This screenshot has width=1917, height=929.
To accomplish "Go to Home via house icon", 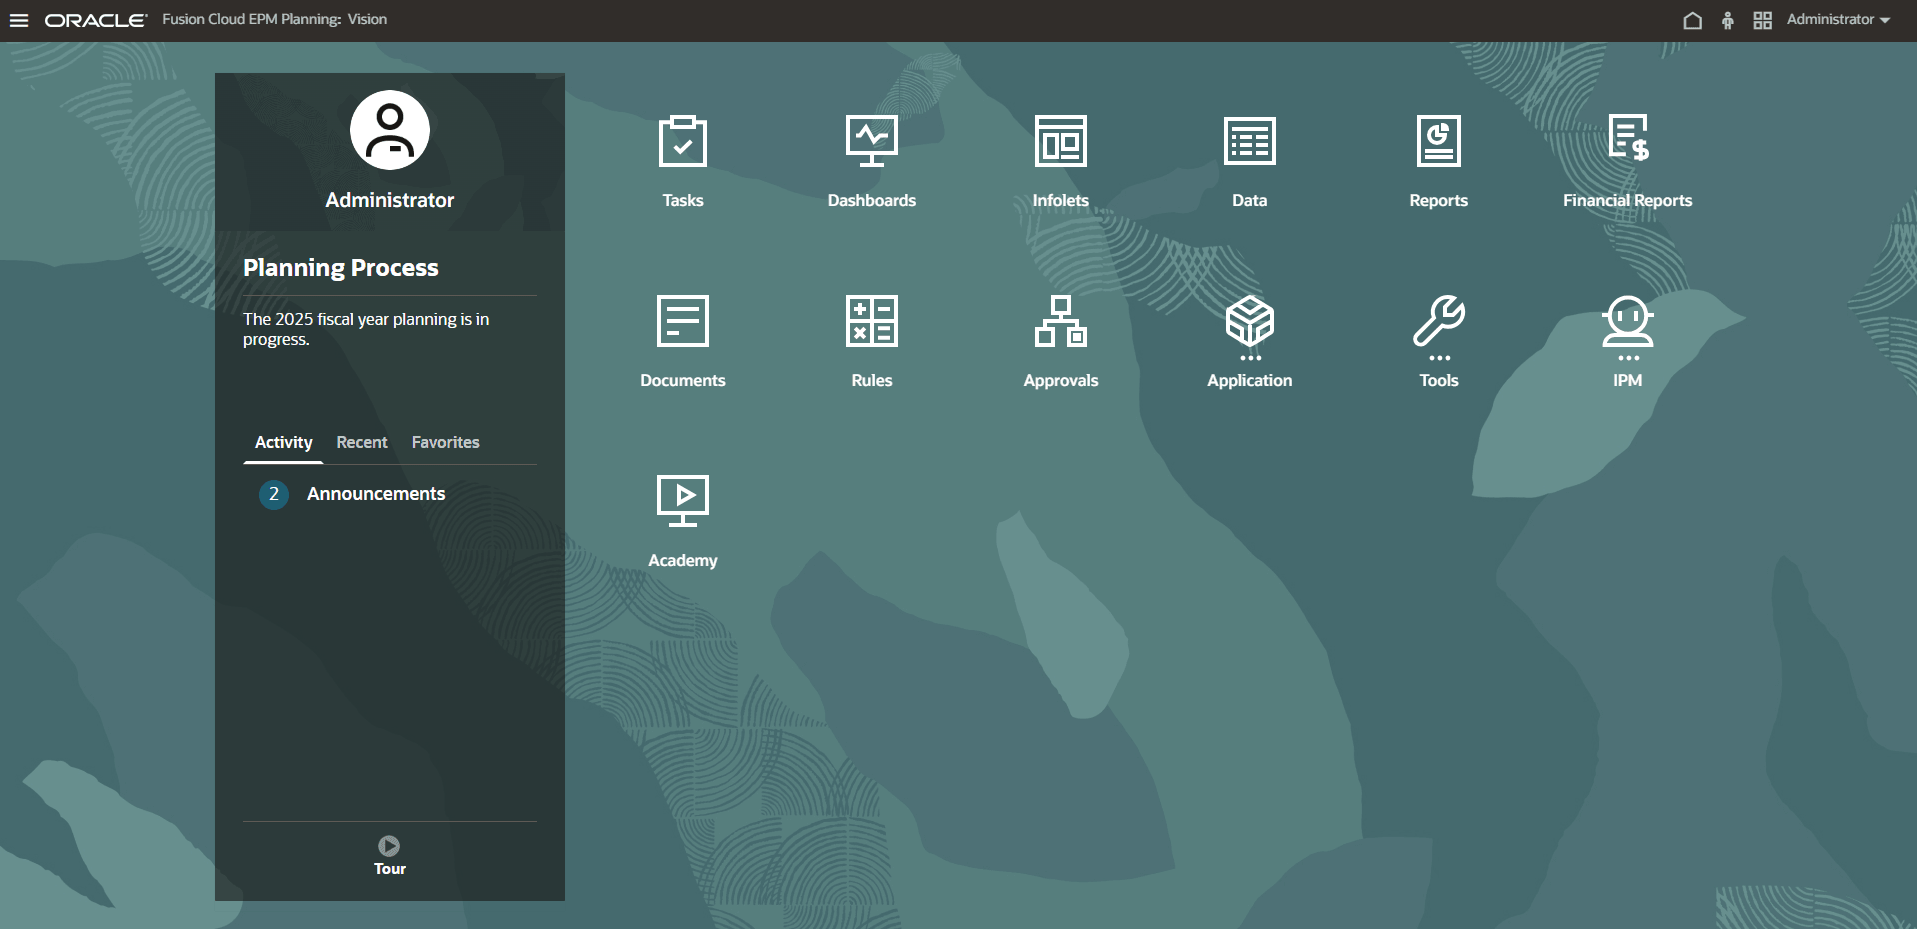I will tap(1692, 20).
